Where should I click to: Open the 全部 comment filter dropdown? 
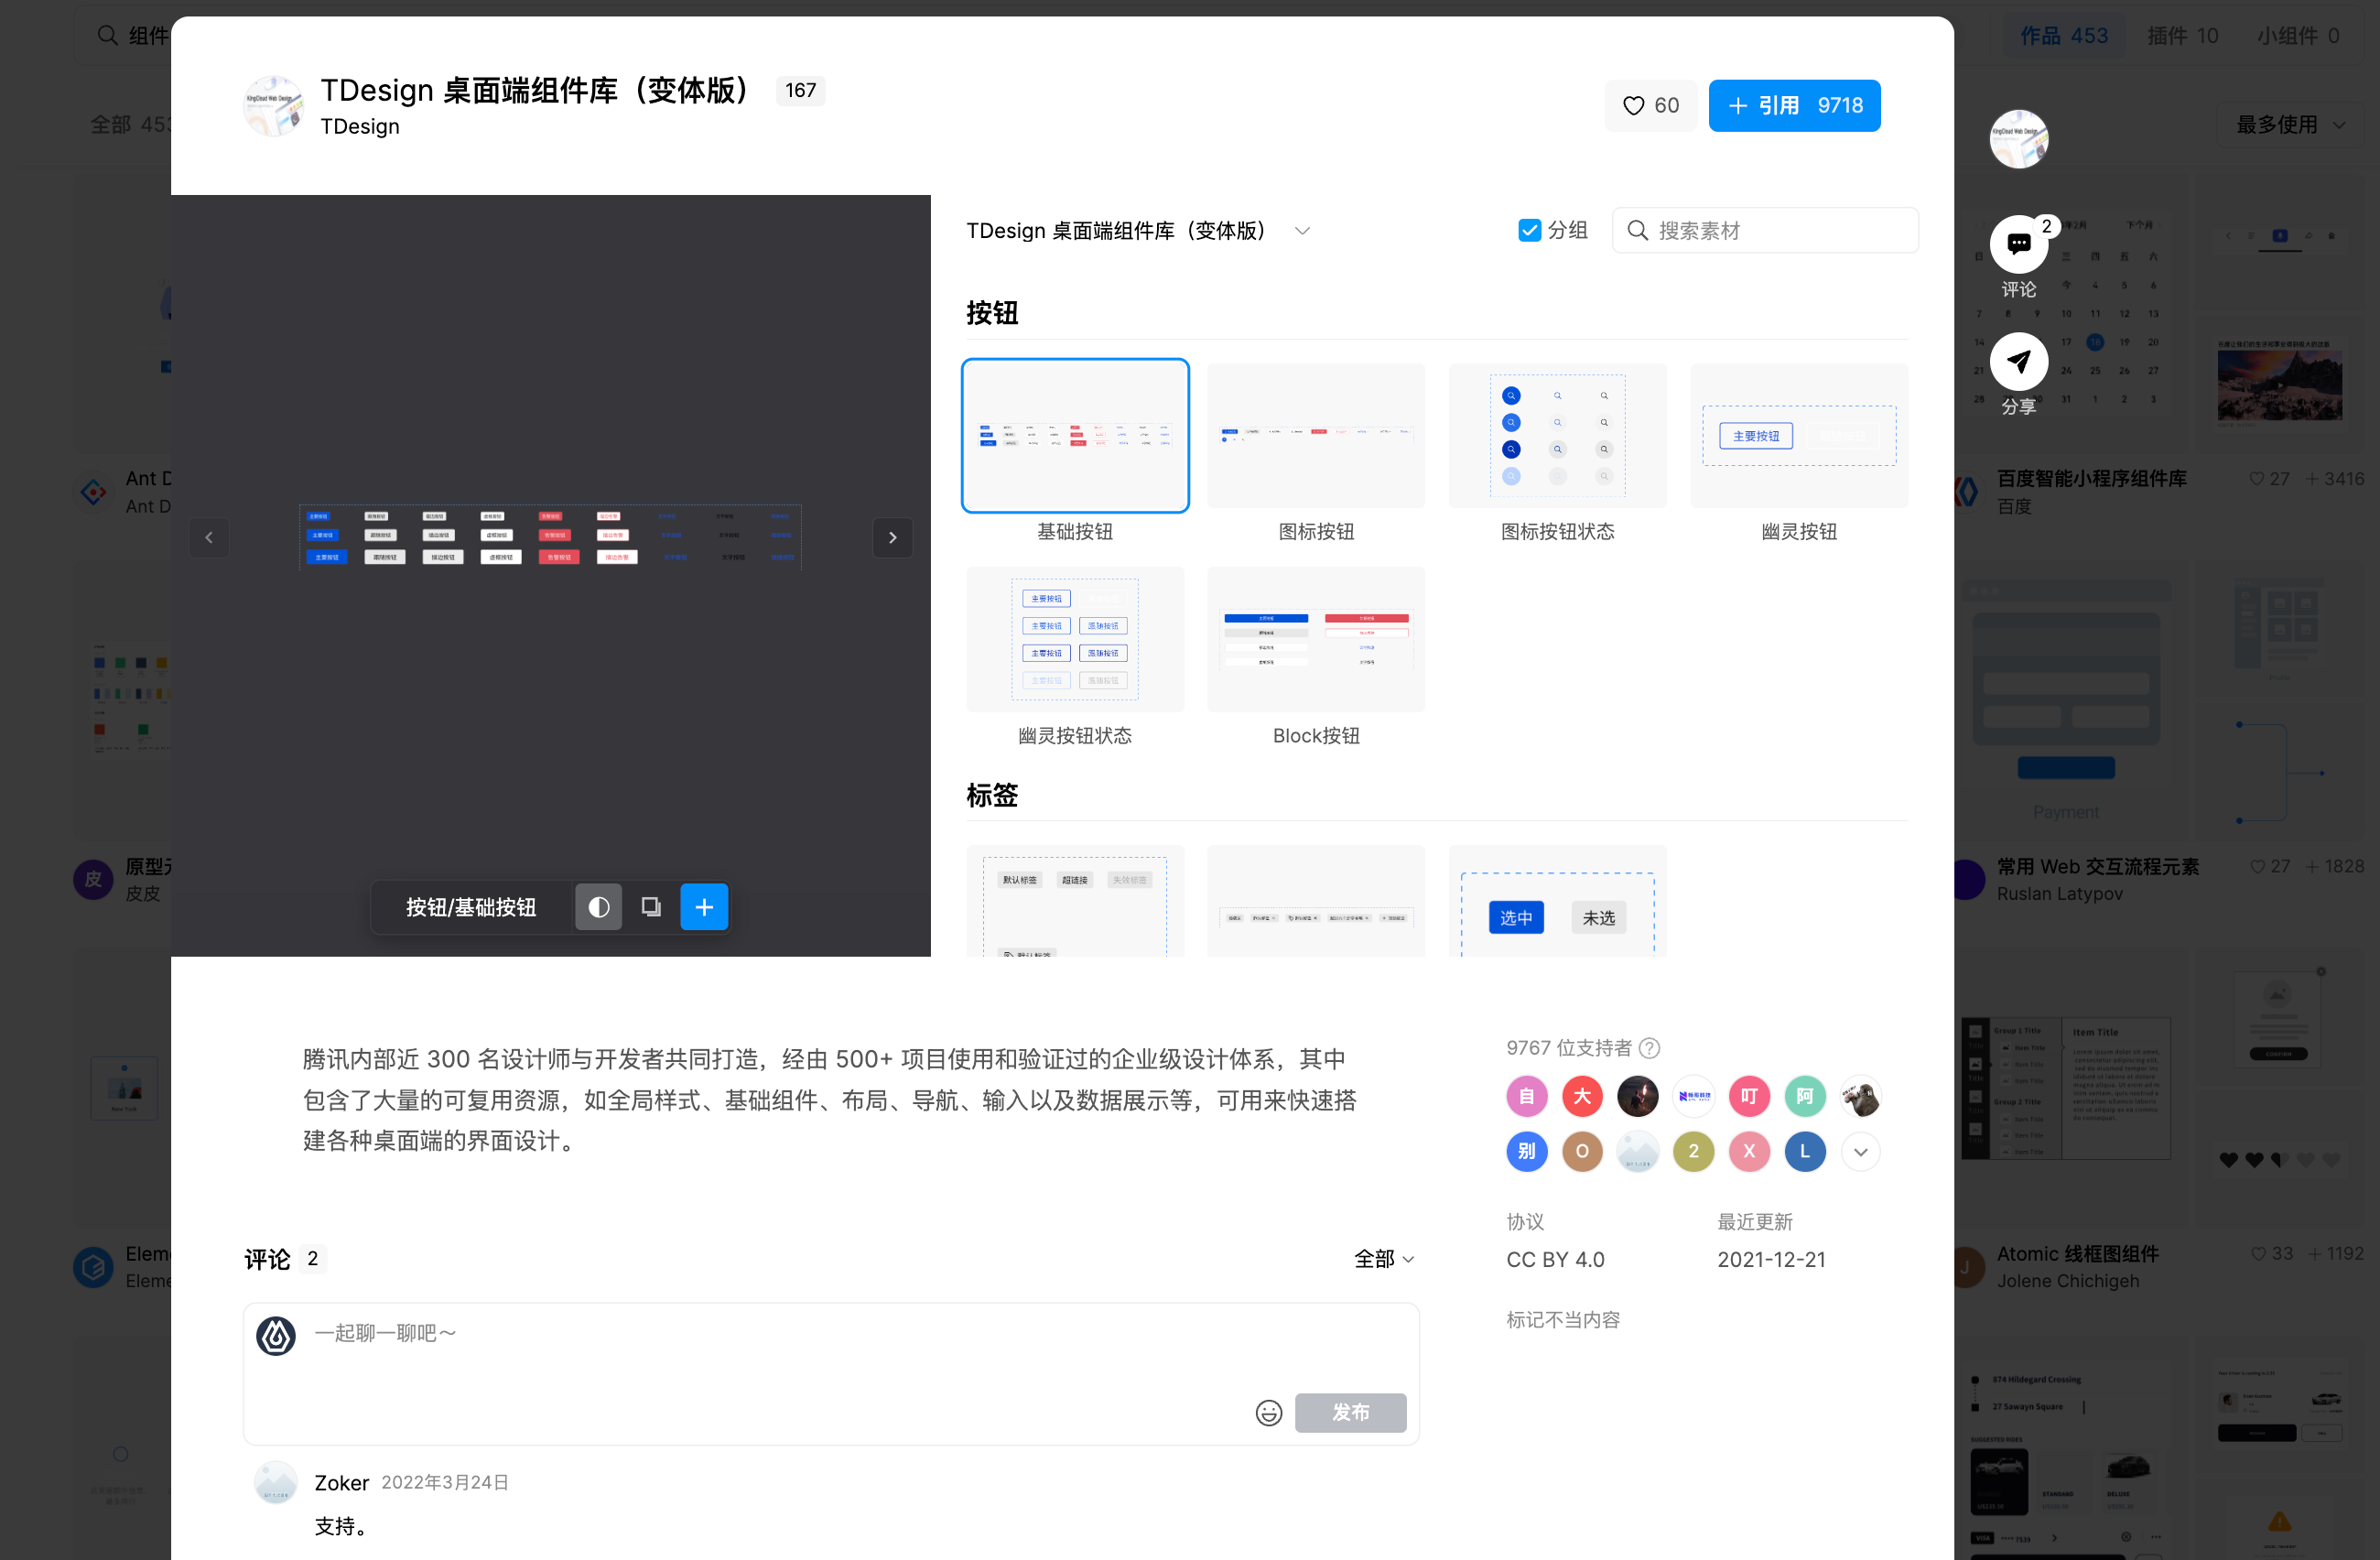point(1384,1259)
